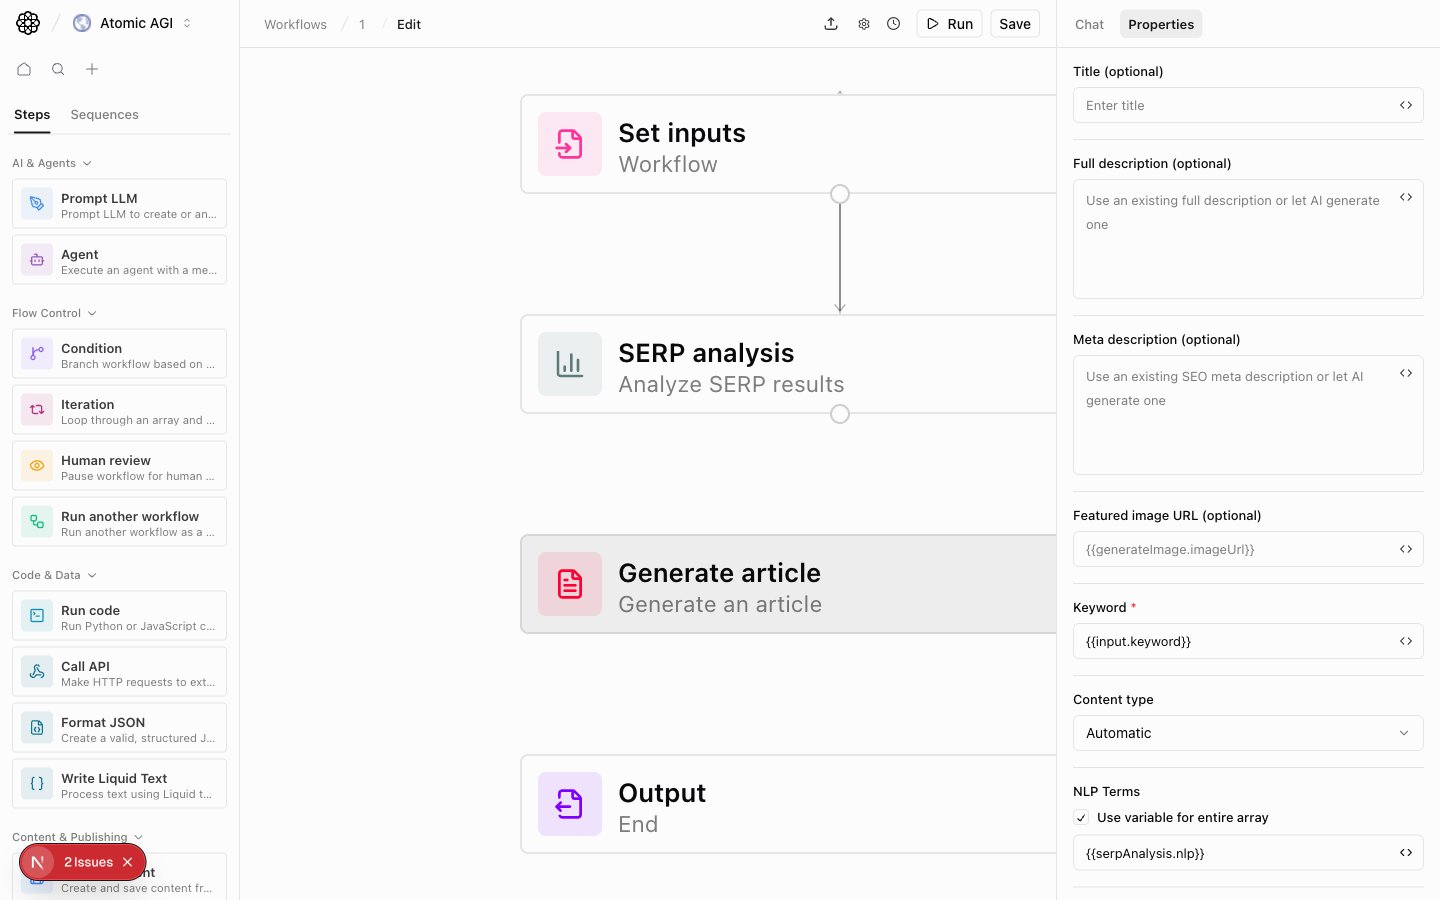Click the Output node exit icon
The width and height of the screenshot is (1440, 900).
(x=570, y=804)
